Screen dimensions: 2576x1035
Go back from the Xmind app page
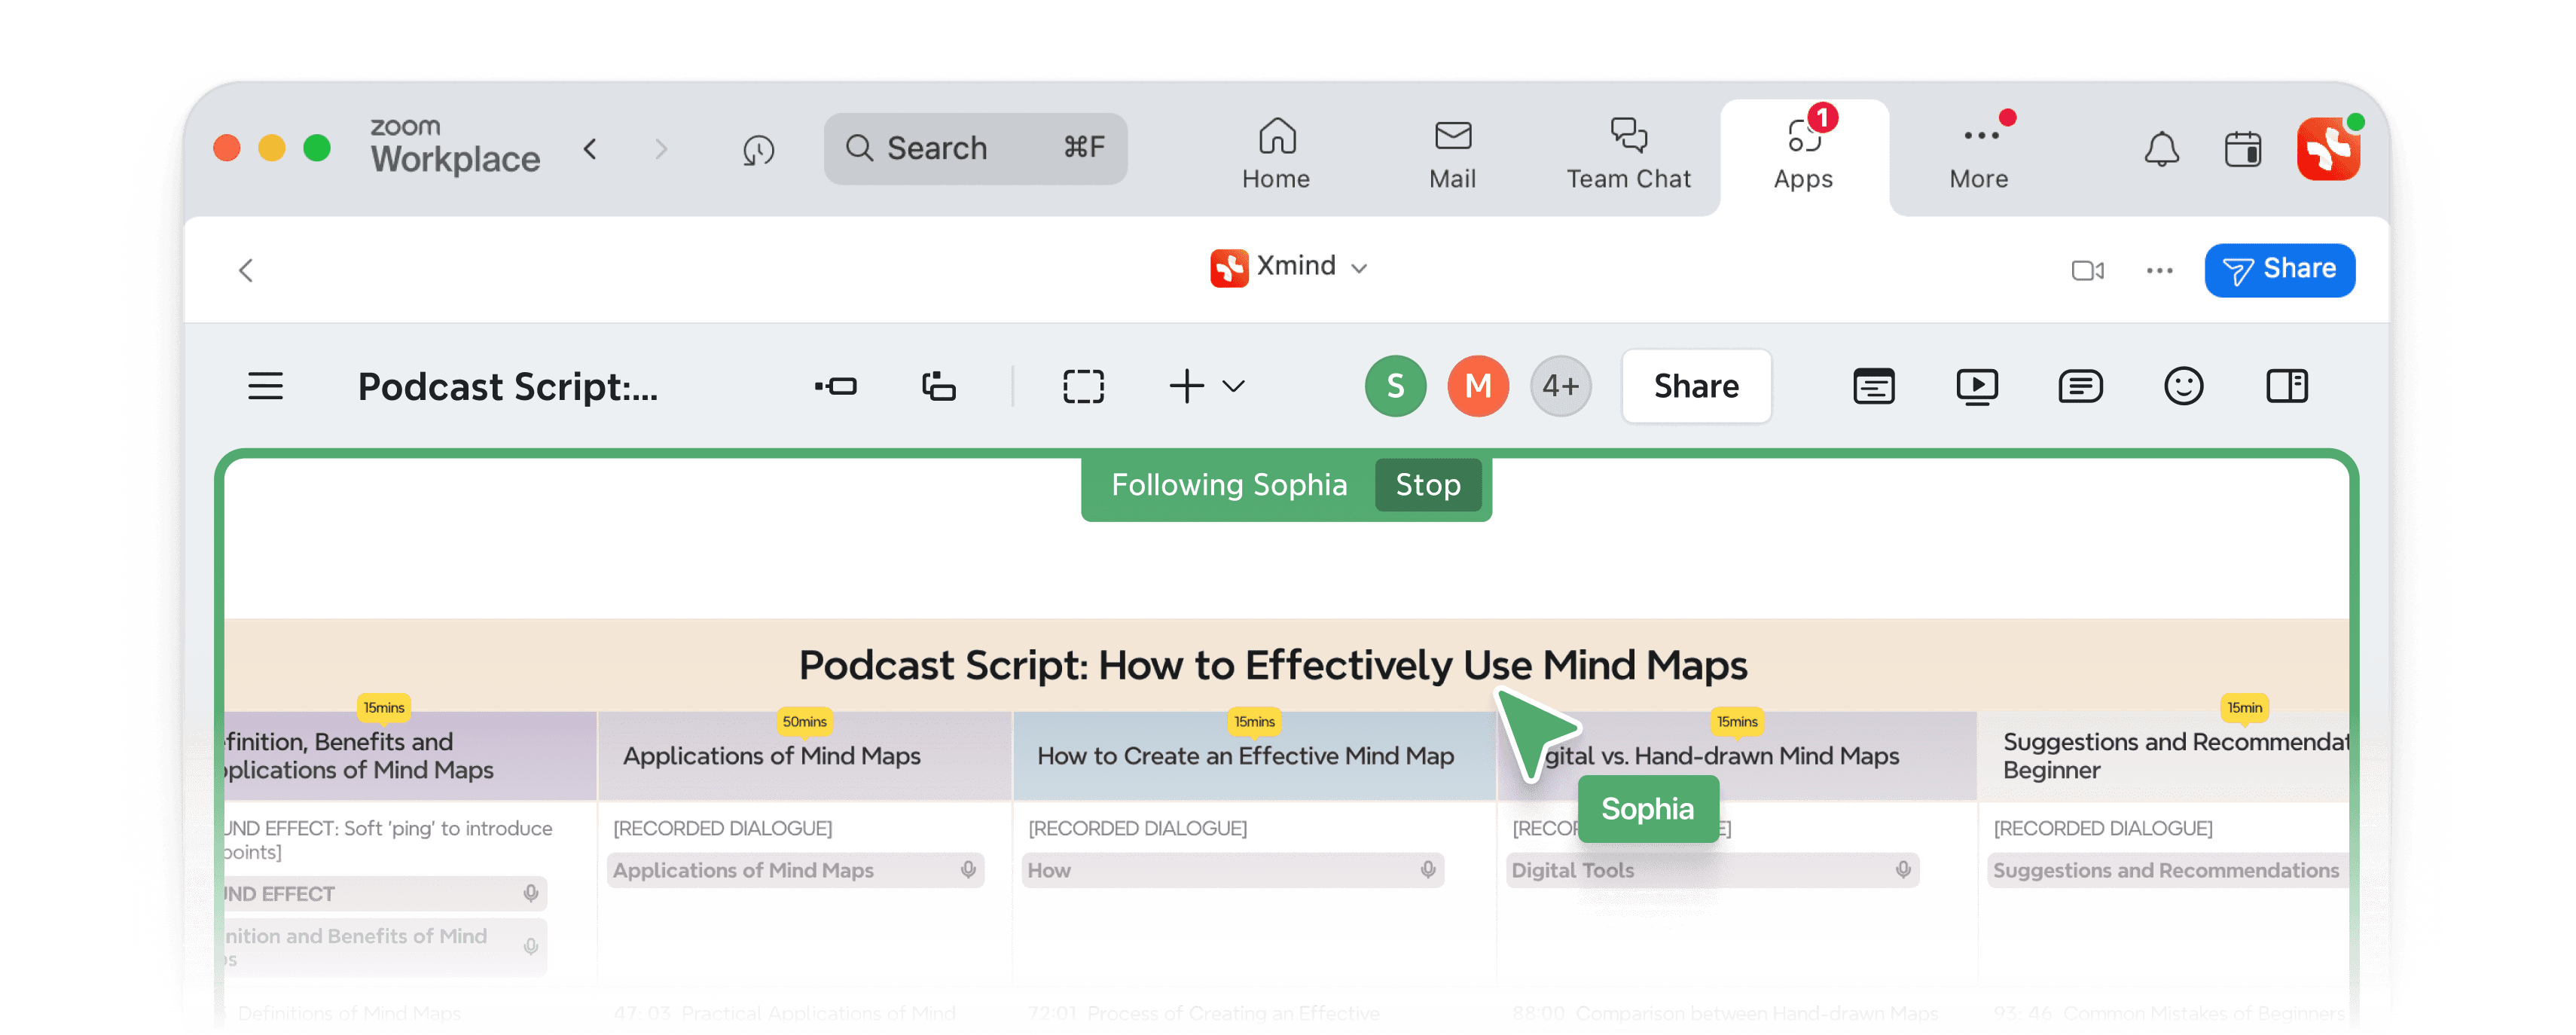(246, 270)
